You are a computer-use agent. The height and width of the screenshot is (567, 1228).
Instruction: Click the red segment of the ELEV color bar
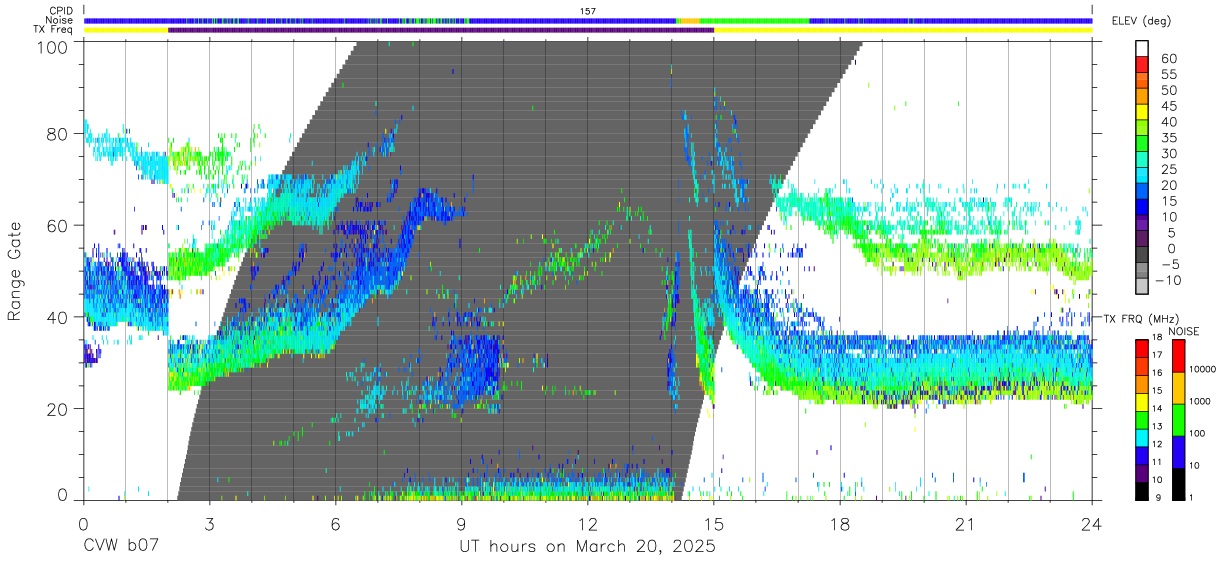tap(1142, 66)
